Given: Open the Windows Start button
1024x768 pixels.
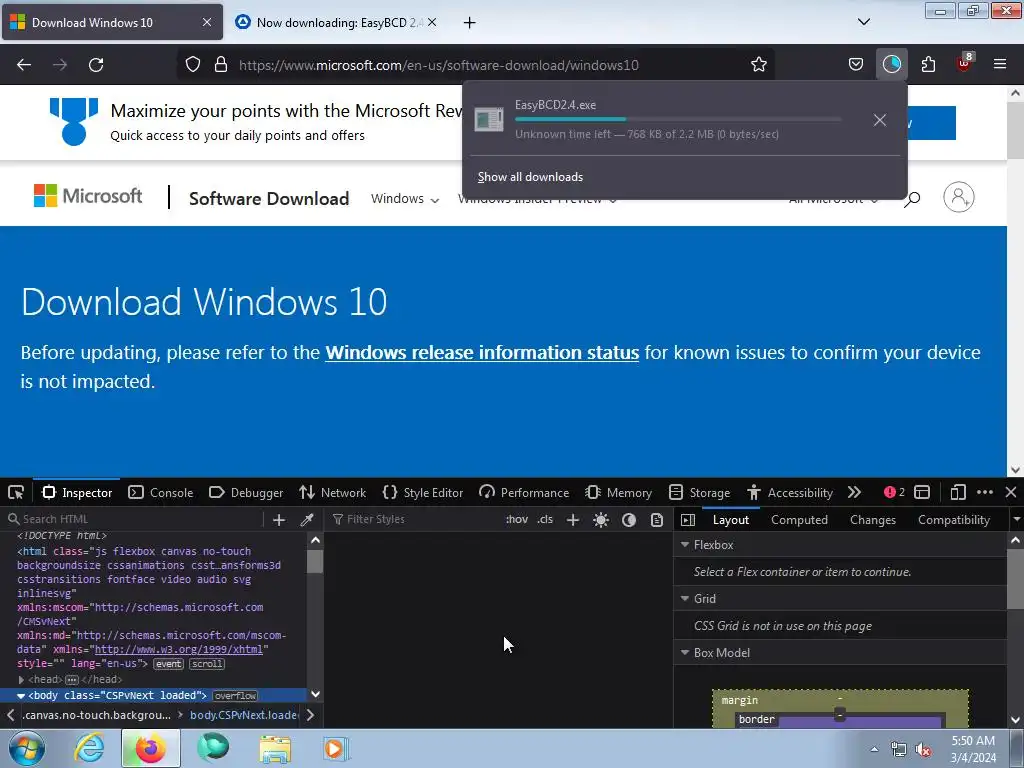Looking at the screenshot, I should (x=27, y=748).
